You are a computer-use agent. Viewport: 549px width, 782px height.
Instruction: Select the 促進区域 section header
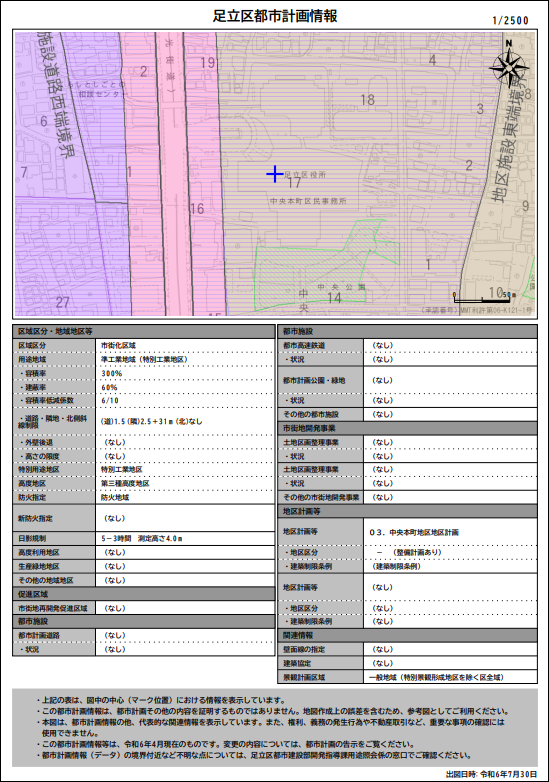144,594
